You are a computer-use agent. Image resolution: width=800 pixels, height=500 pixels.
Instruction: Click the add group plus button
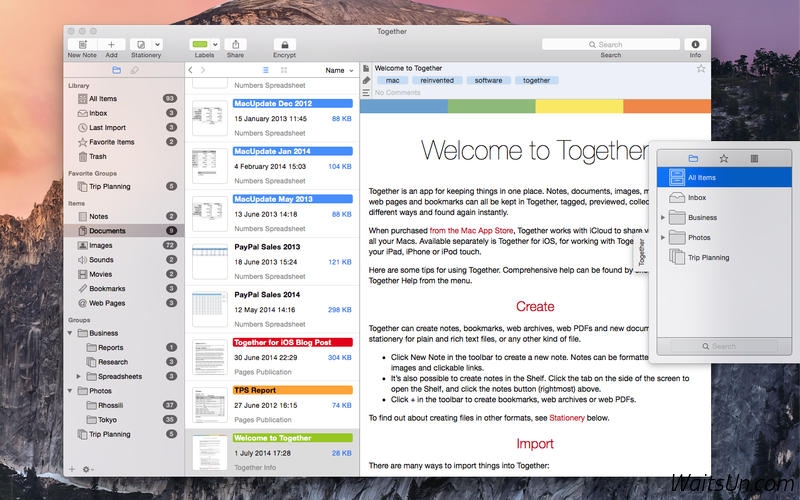72,469
